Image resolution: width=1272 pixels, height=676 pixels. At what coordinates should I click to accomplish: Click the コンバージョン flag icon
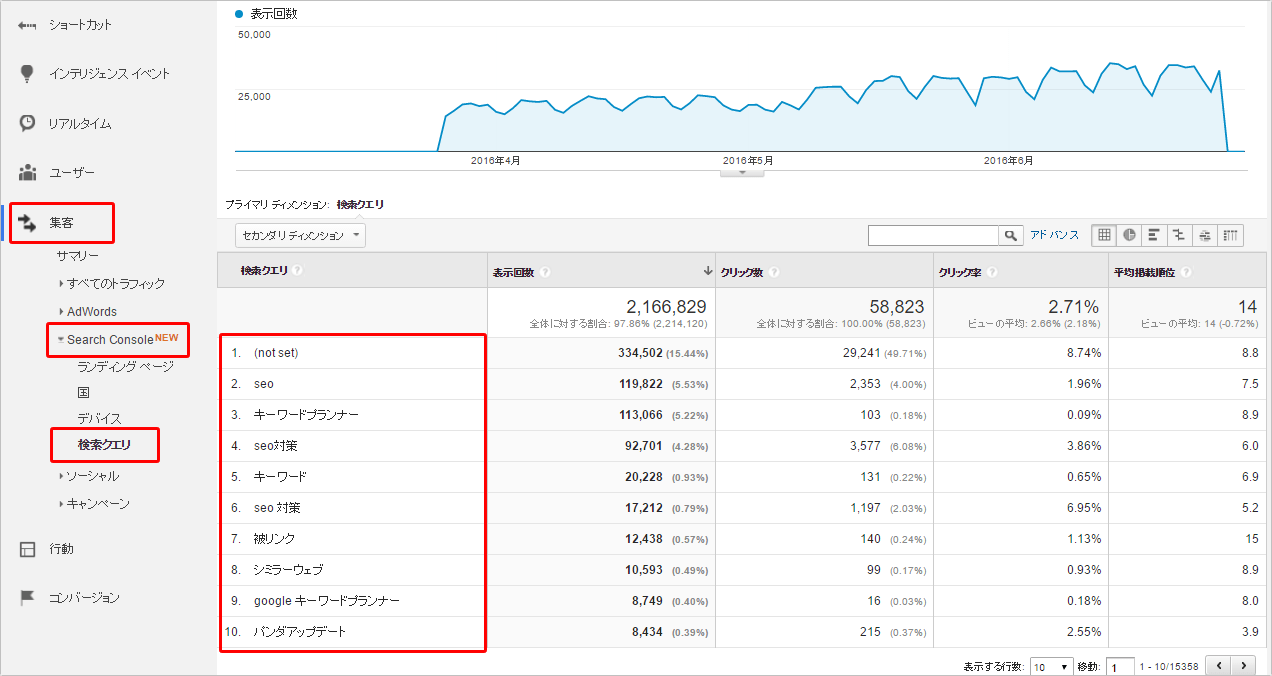28,597
